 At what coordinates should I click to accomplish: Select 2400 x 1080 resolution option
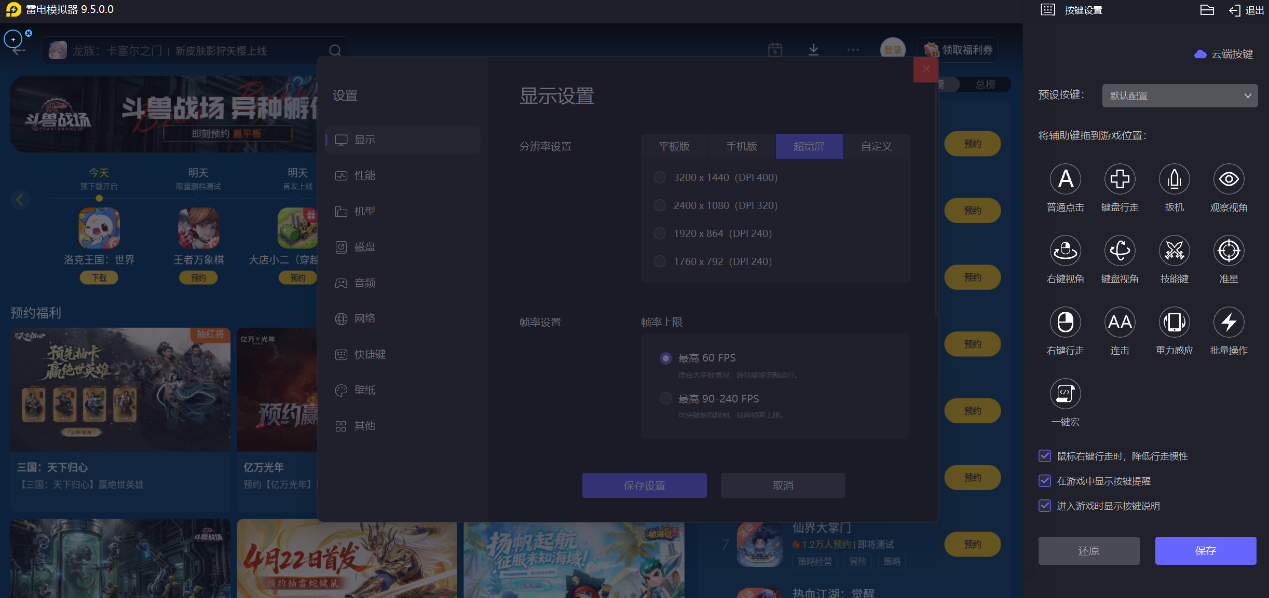pos(659,205)
